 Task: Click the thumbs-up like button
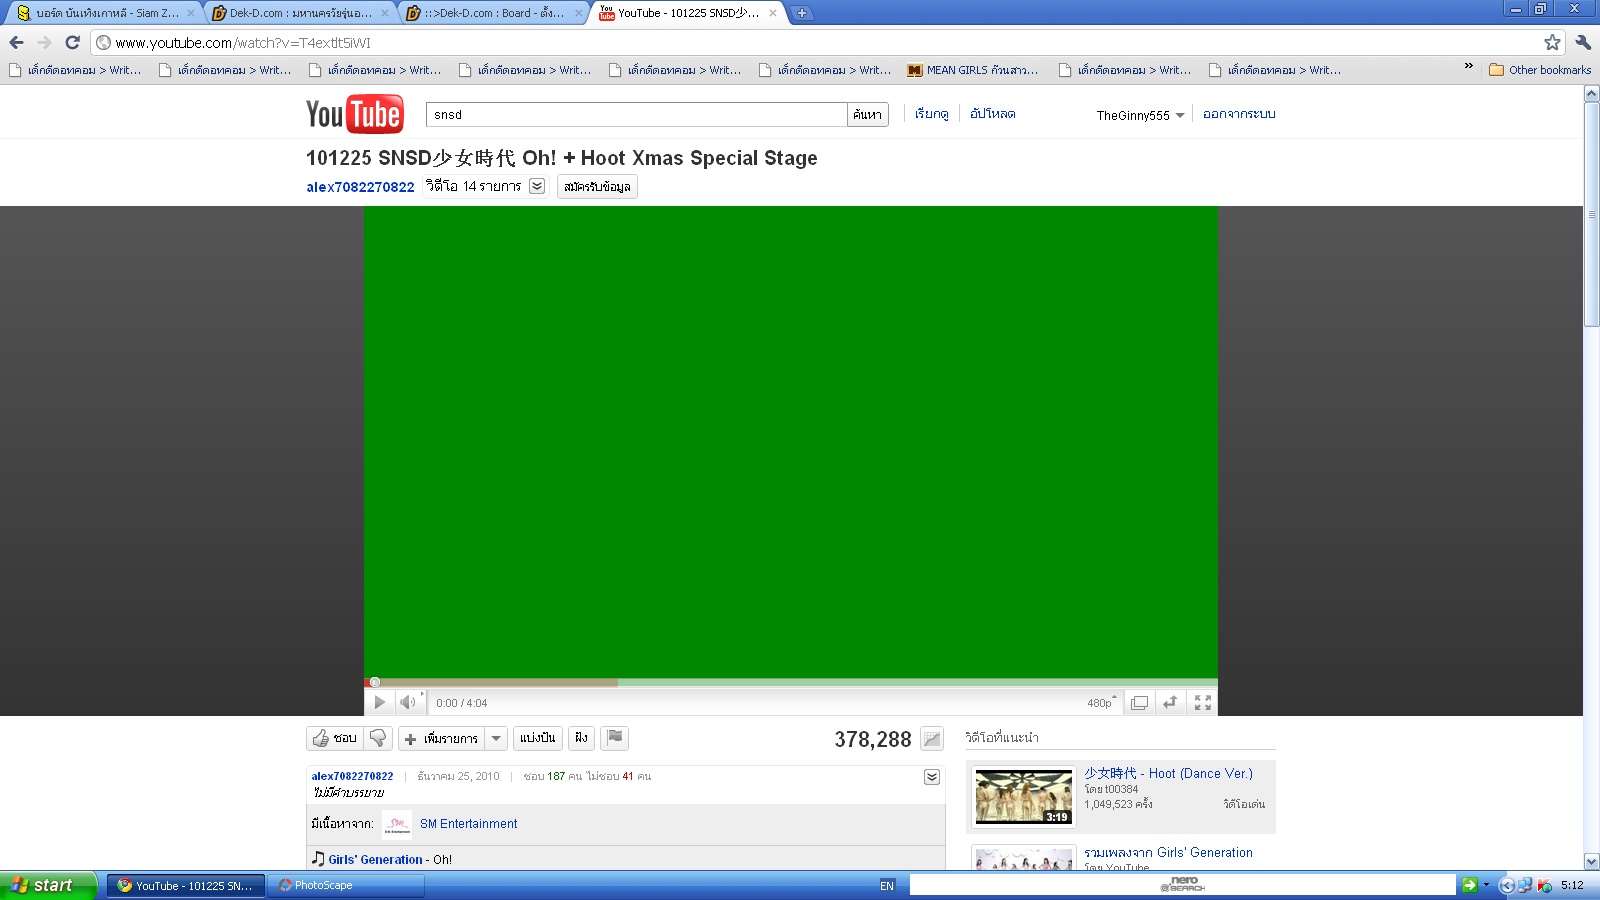335,738
